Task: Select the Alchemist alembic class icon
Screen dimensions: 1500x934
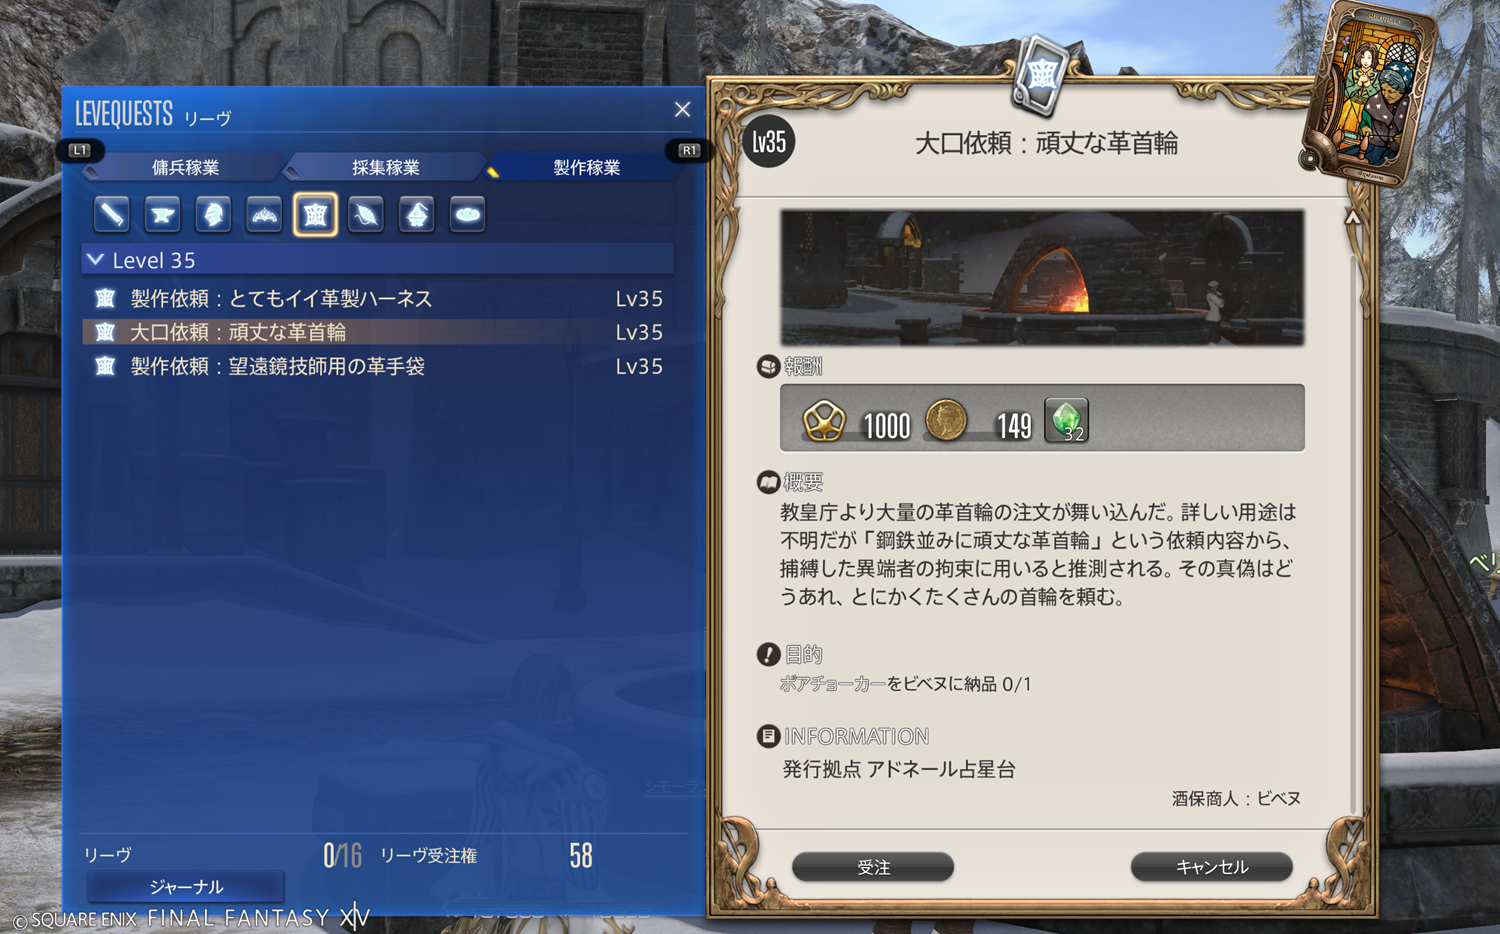Action: [417, 214]
